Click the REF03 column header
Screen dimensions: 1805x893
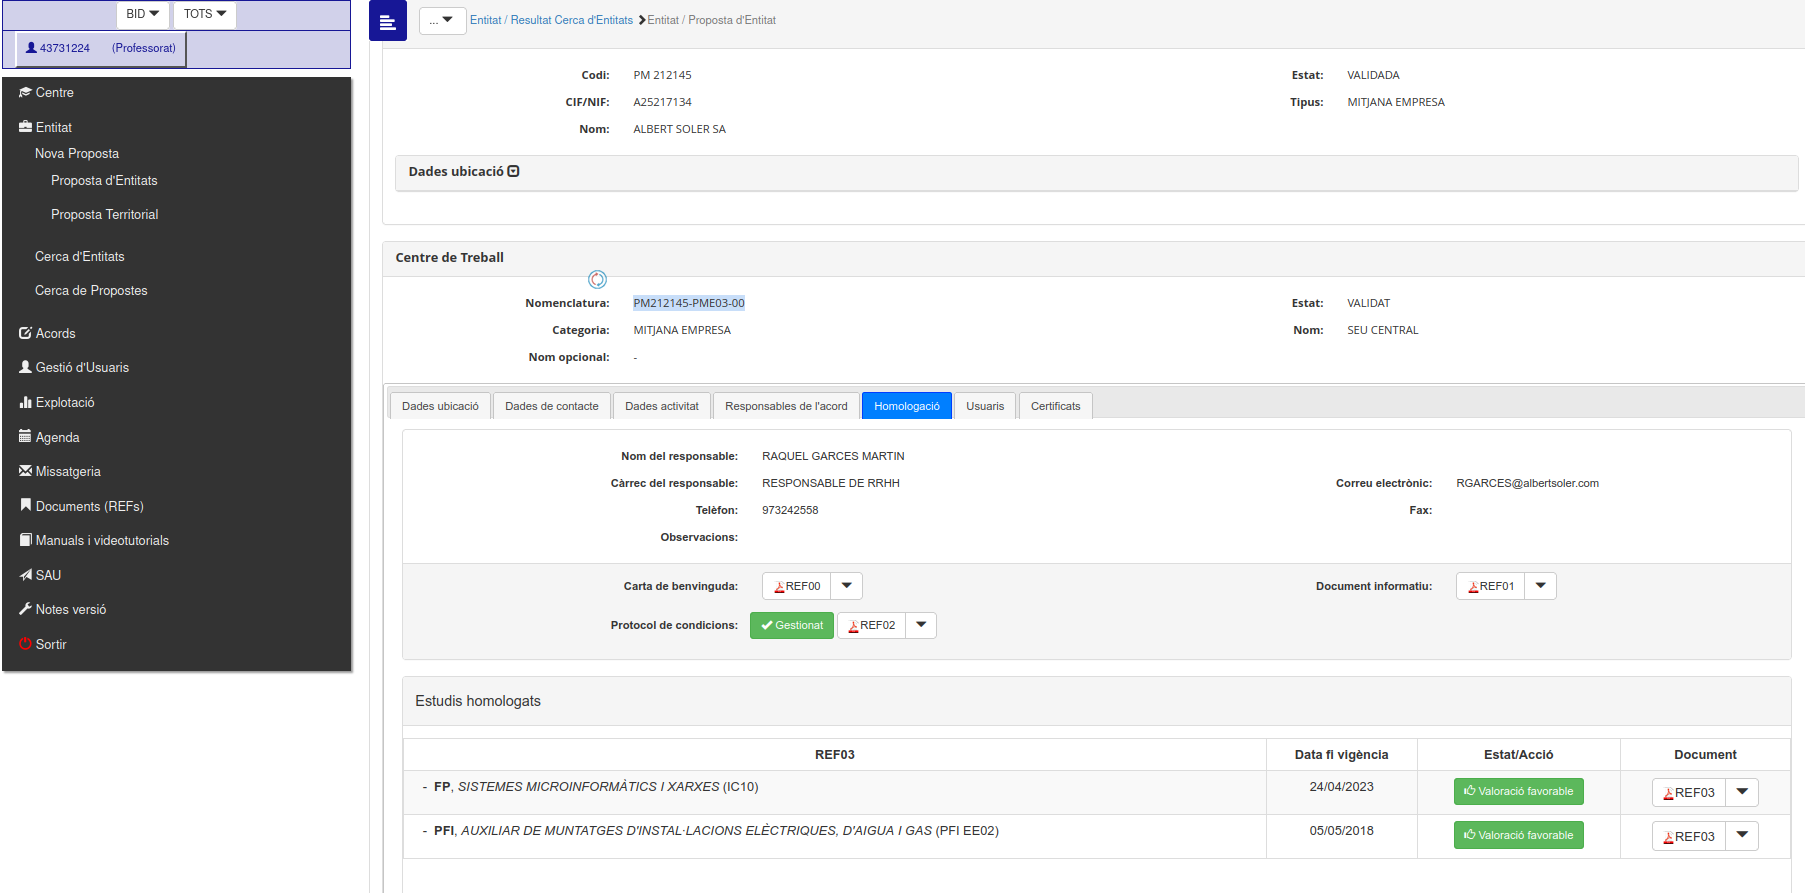pyautogui.click(x=835, y=755)
